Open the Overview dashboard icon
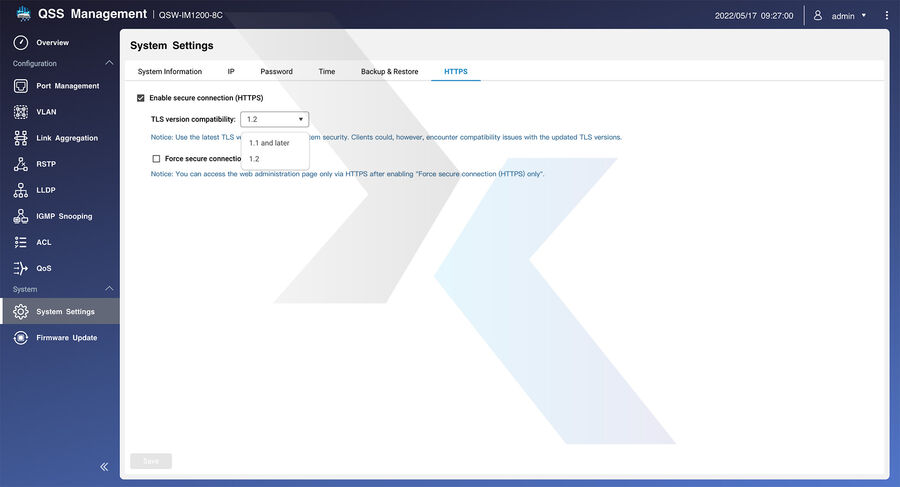 coord(20,42)
